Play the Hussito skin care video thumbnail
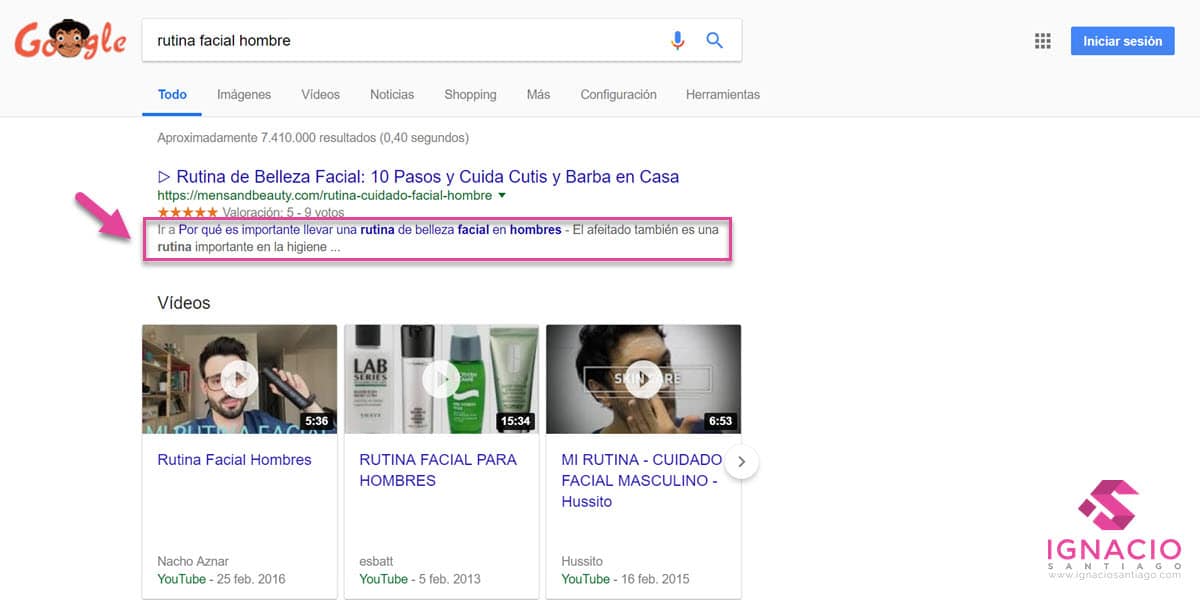 (x=644, y=378)
